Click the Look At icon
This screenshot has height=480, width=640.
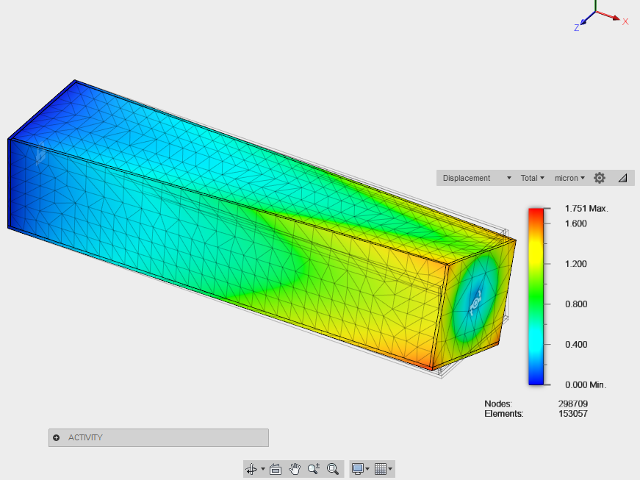point(275,468)
